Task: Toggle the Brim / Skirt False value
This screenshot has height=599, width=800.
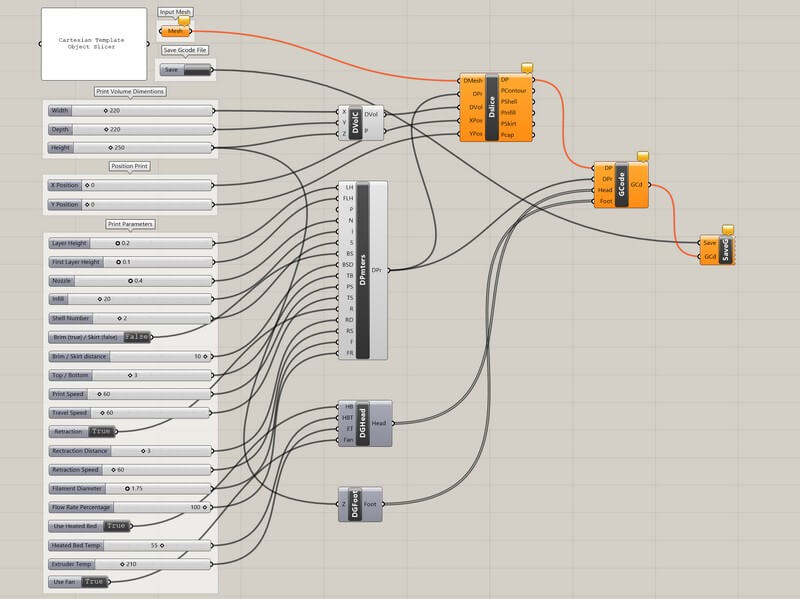Action: point(138,337)
